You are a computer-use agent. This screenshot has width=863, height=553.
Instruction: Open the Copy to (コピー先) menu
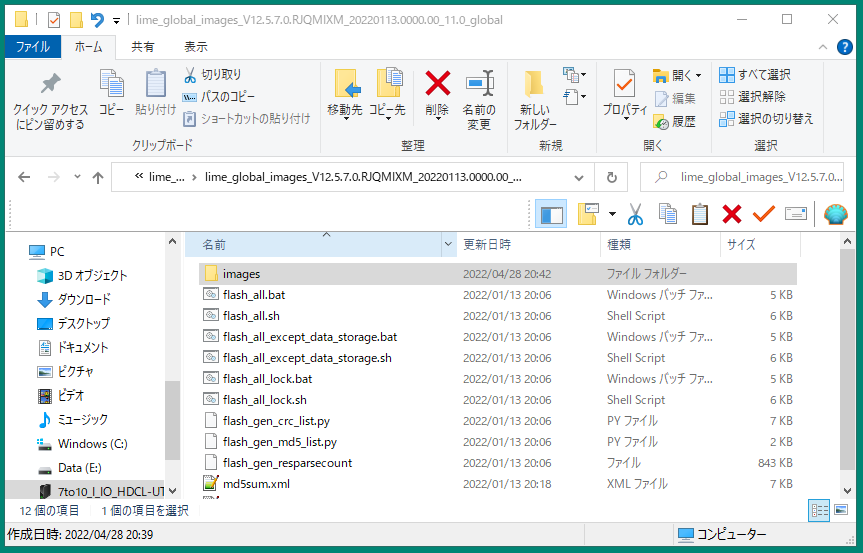(x=387, y=94)
